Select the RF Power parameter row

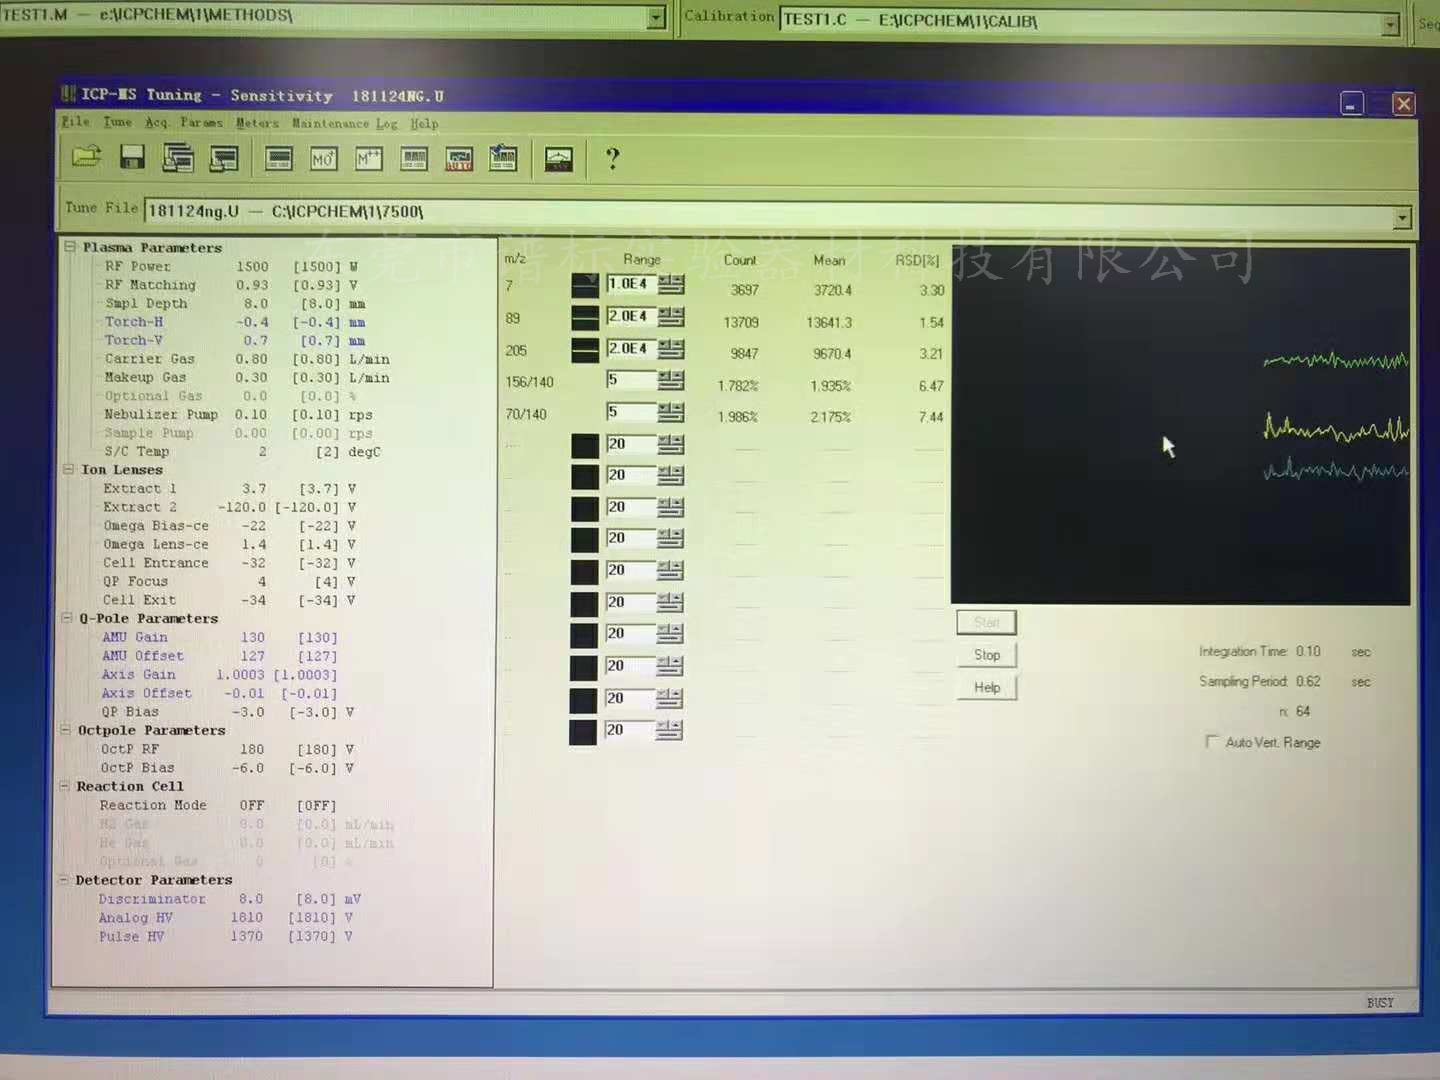click(138, 266)
